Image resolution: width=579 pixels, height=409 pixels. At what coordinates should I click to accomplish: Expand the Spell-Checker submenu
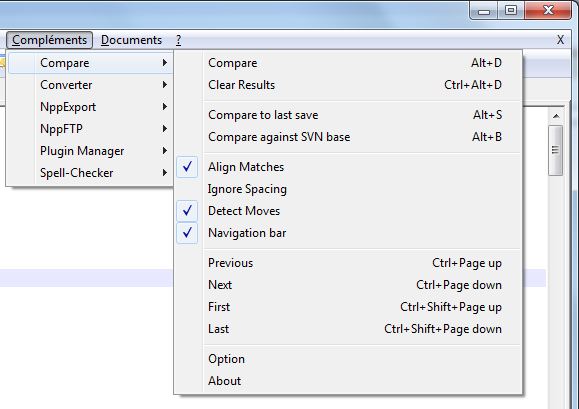pyautogui.click(x=90, y=173)
